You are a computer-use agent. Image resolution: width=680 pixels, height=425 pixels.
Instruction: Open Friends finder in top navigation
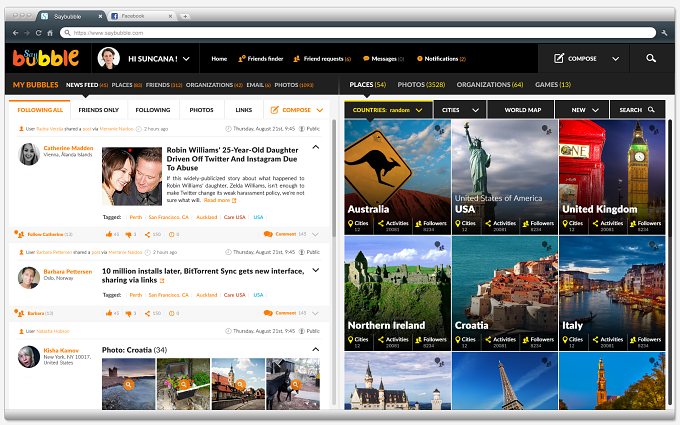coord(261,59)
